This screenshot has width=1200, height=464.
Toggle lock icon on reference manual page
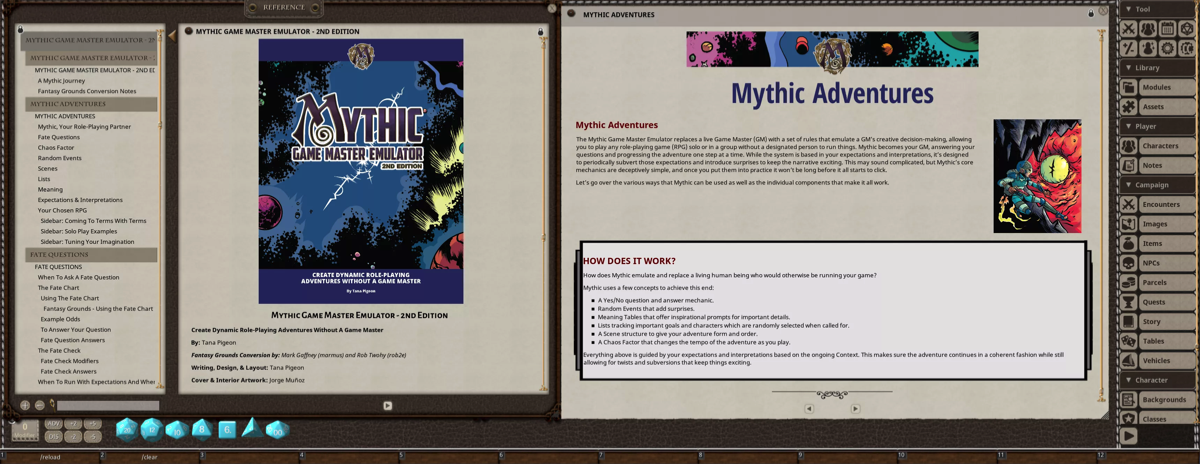point(540,32)
